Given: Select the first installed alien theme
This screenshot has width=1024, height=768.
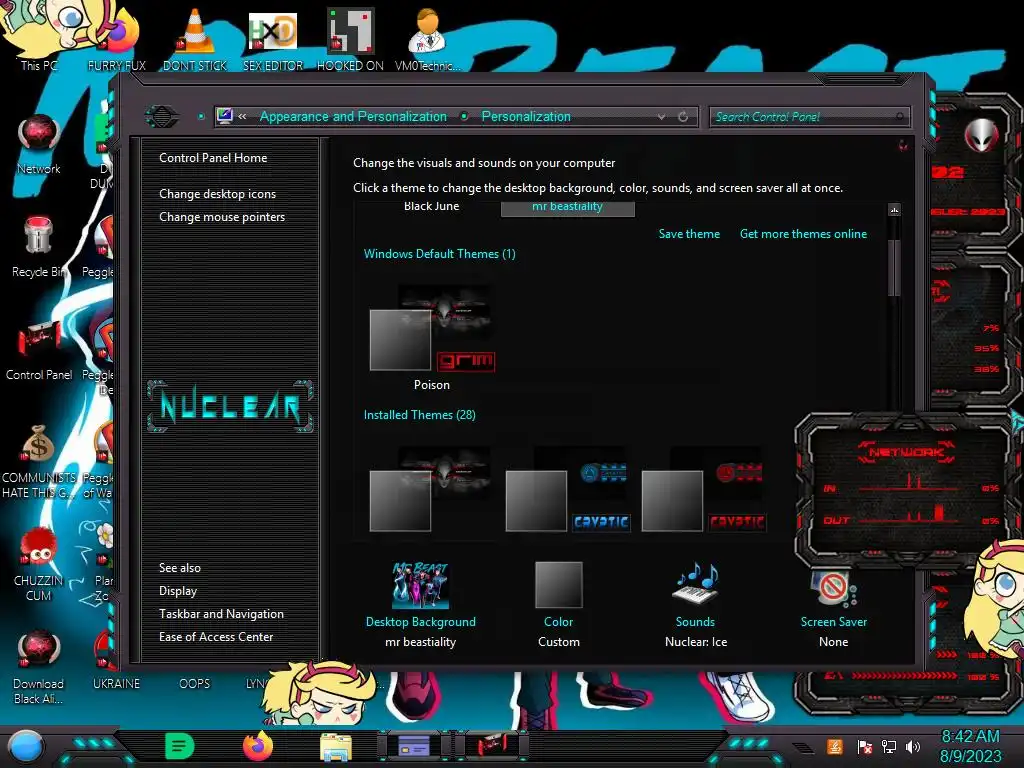Looking at the screenshot, I should (430, 489).
